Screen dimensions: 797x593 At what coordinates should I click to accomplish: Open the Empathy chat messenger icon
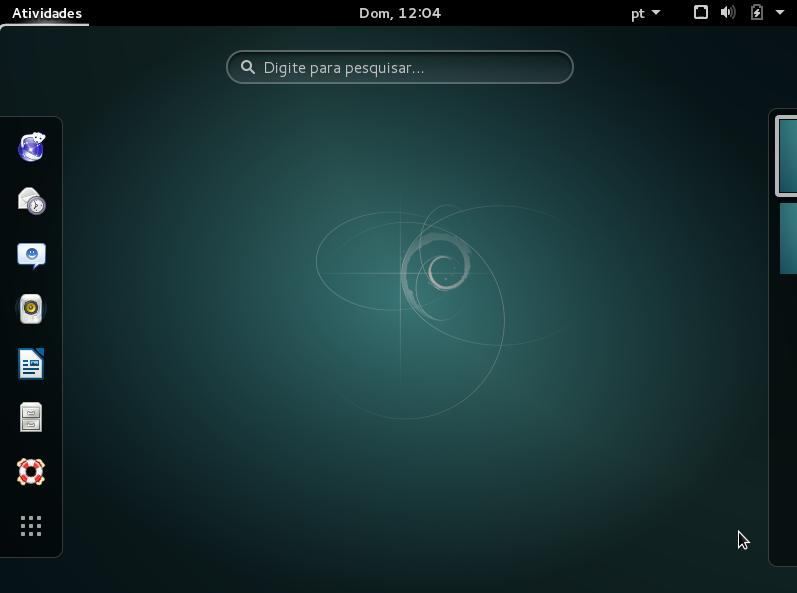coord(32,255)
